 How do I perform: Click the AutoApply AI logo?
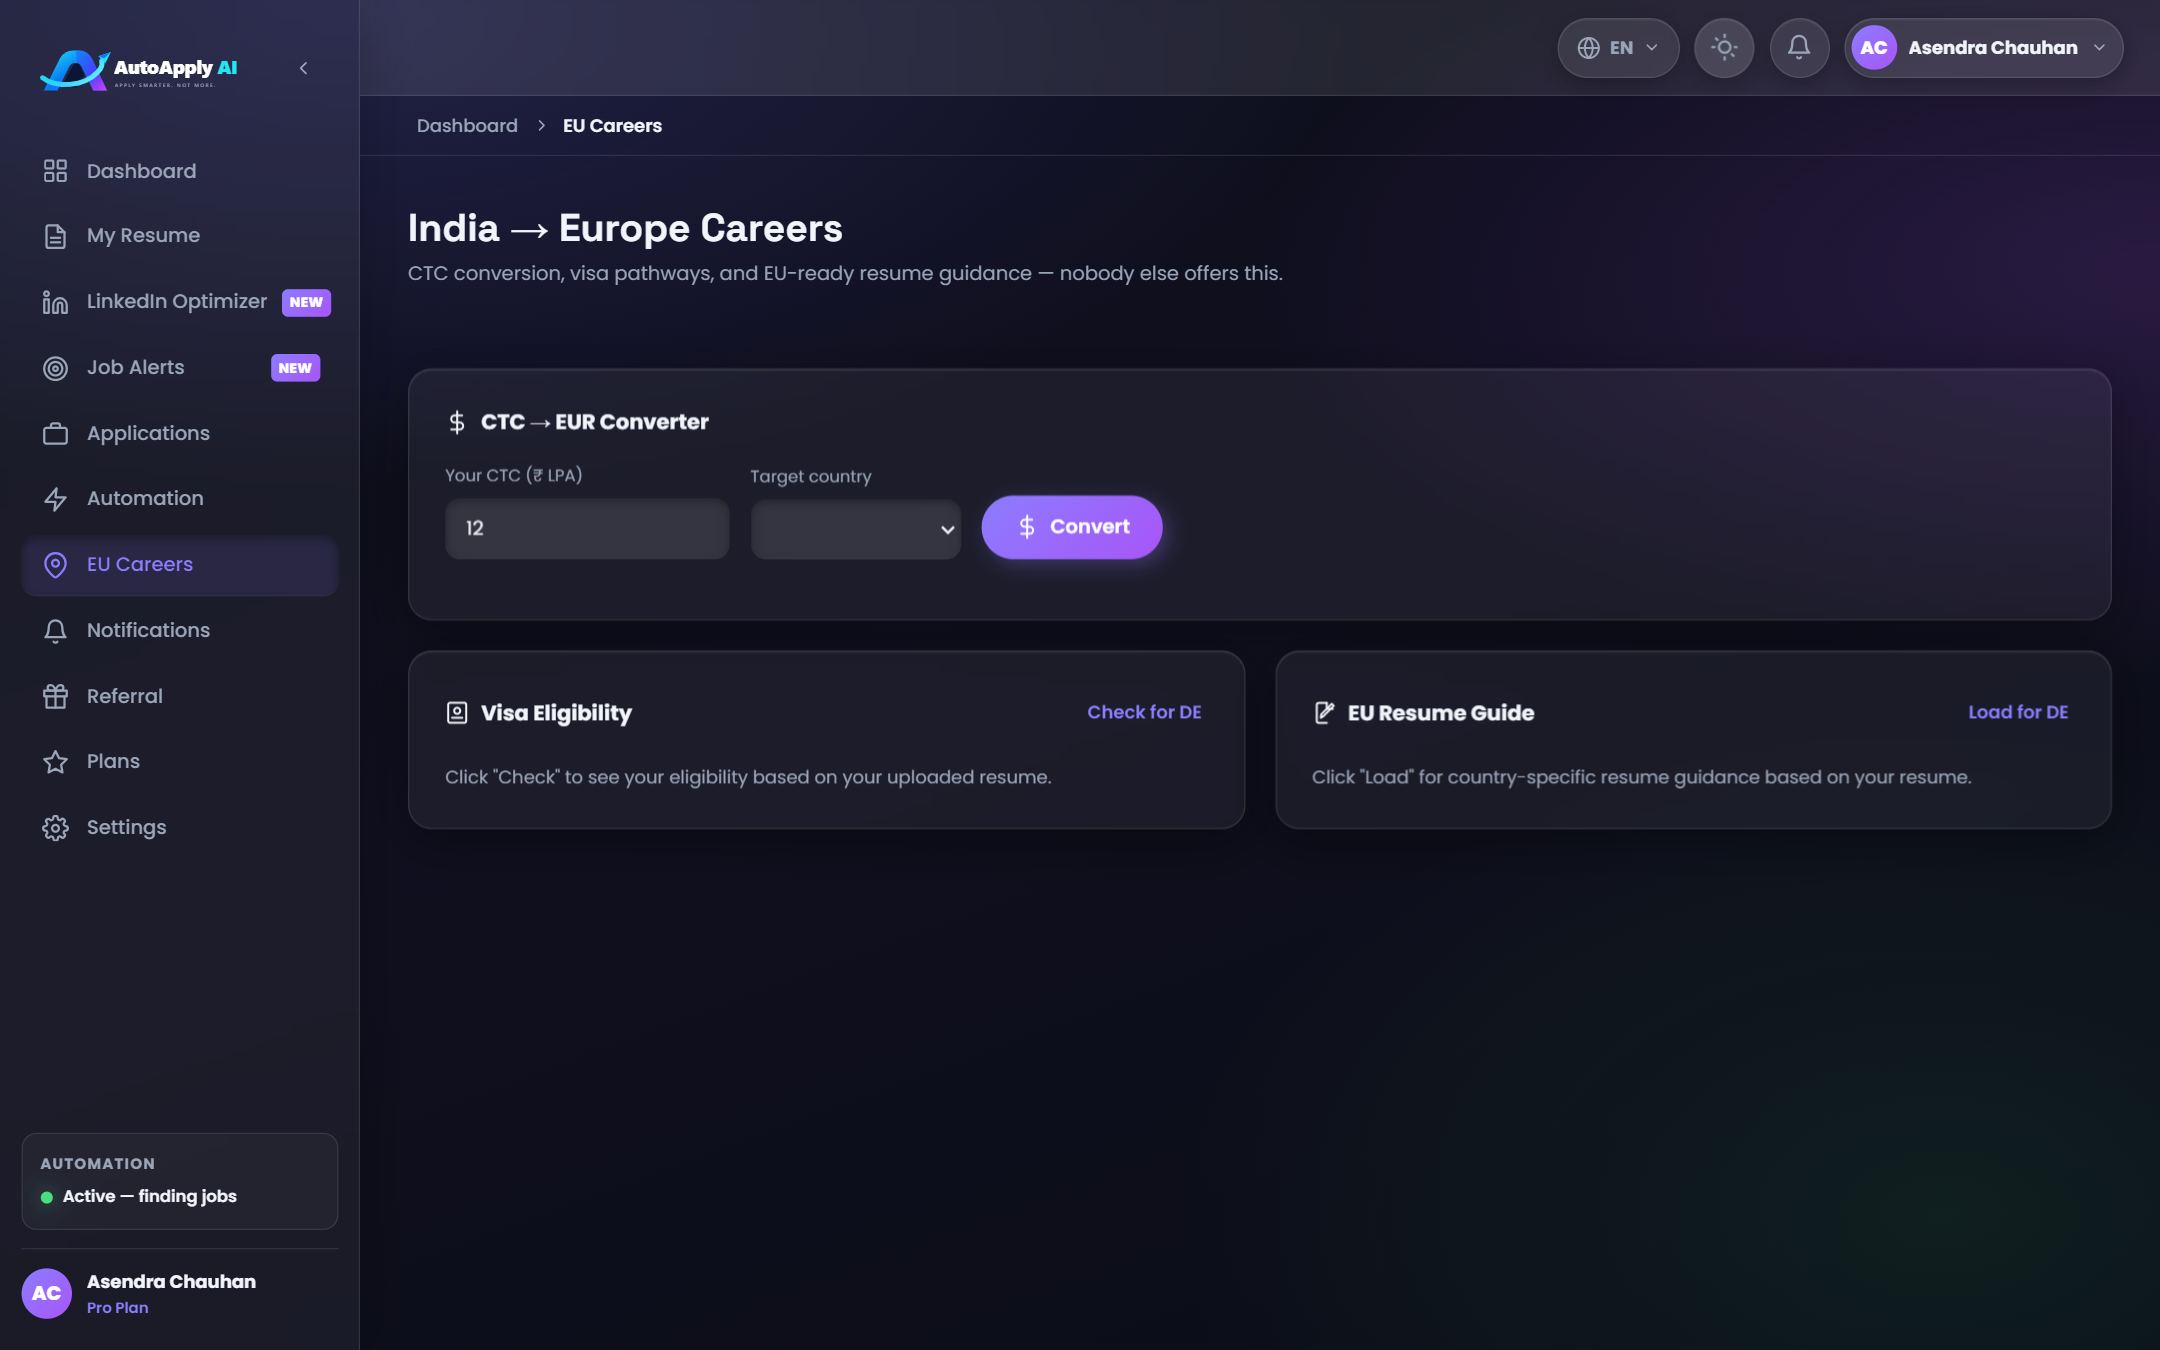pyautogui.click(x=139, y=69)
